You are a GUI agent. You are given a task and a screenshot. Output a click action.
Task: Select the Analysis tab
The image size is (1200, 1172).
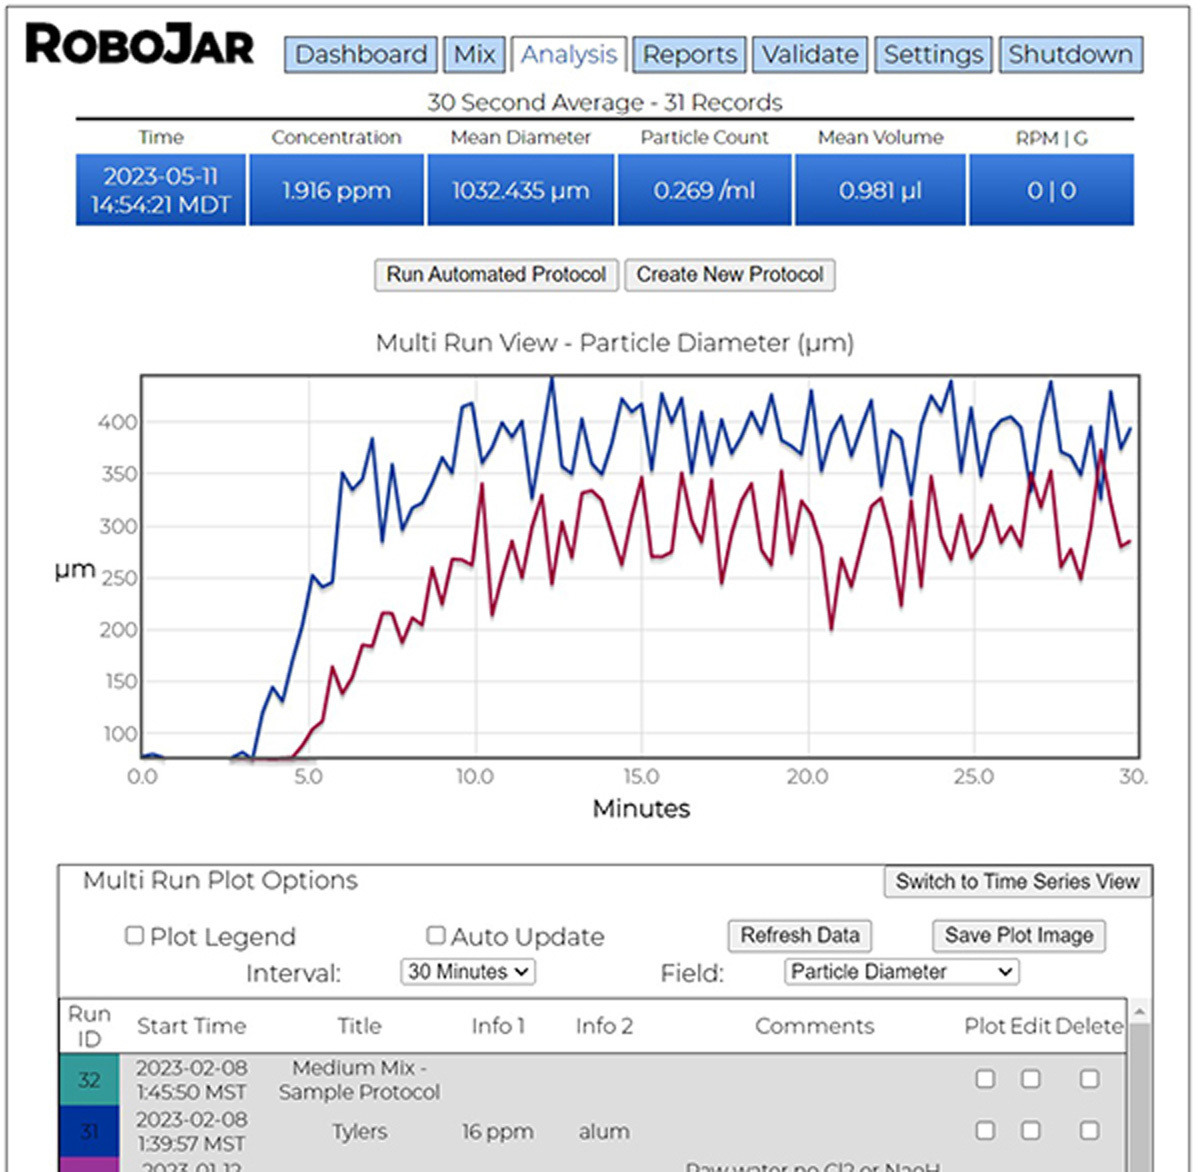tap(568, 55)
